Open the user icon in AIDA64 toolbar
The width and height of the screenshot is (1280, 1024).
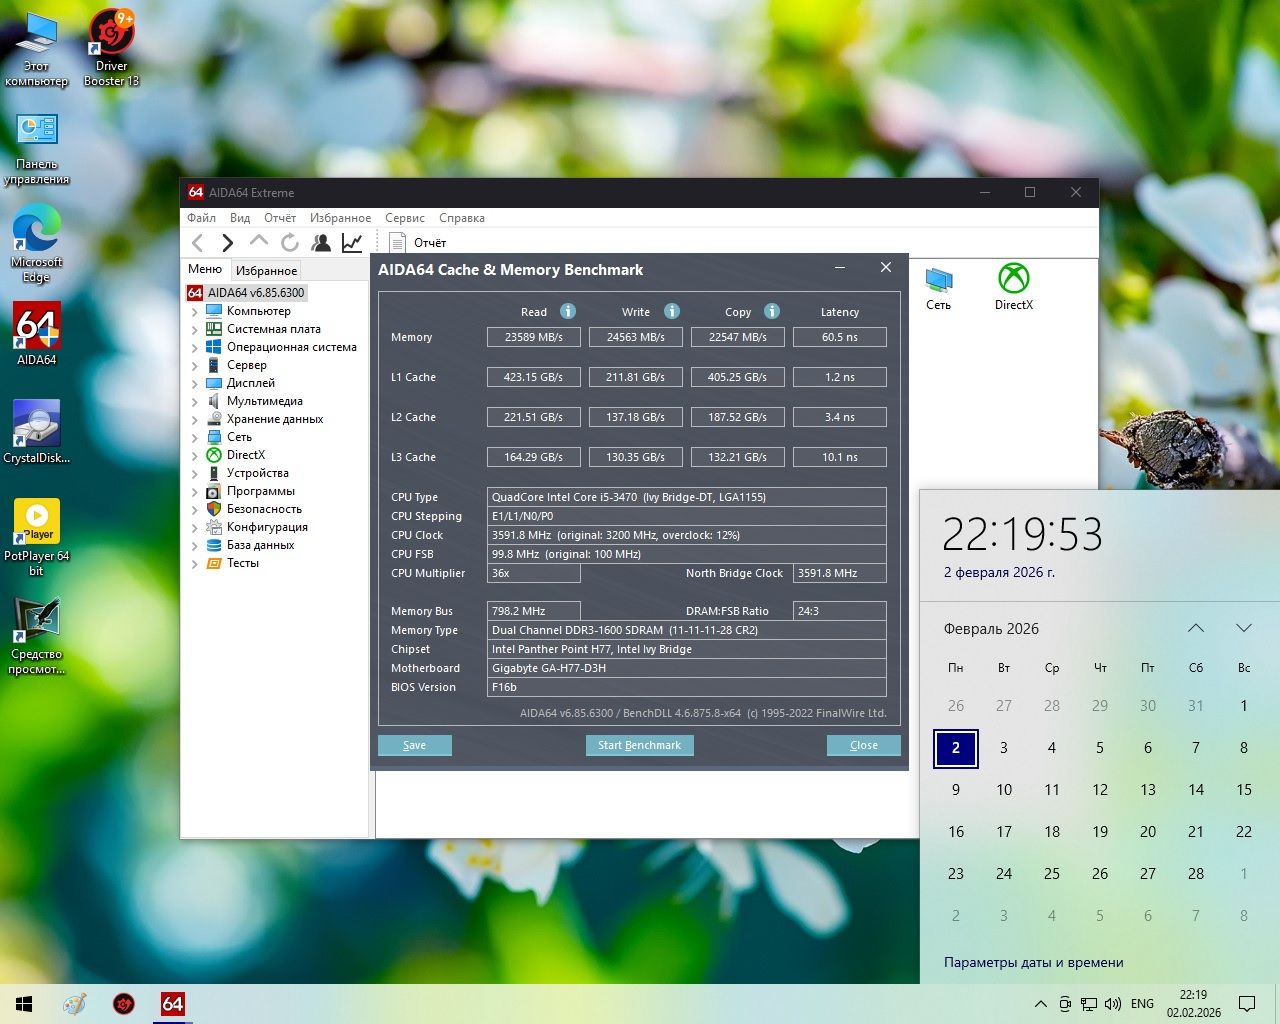tap(321, 242)
